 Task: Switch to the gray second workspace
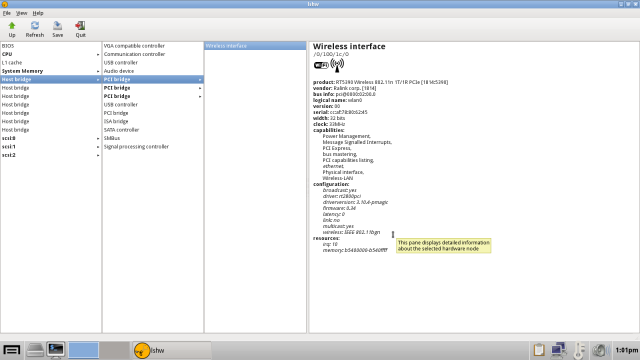tap(115, 350)
